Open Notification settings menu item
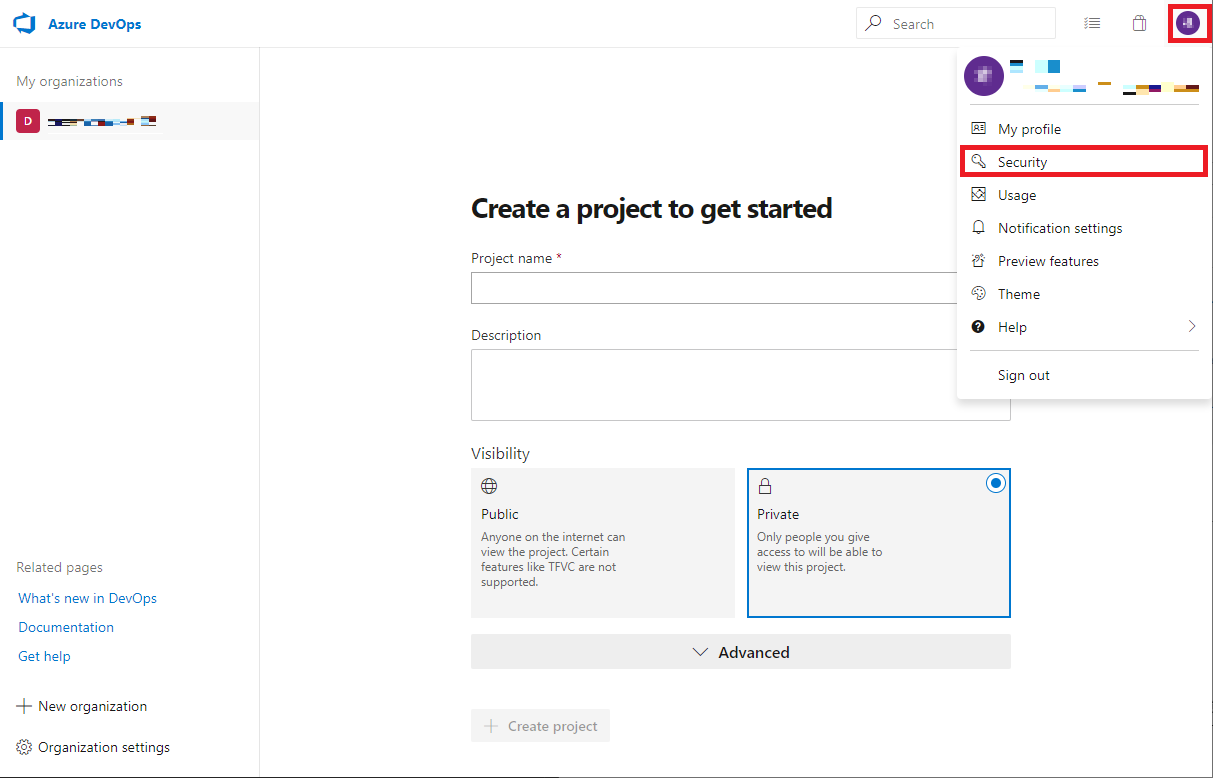1213x778 pixels. point(1084,227)
